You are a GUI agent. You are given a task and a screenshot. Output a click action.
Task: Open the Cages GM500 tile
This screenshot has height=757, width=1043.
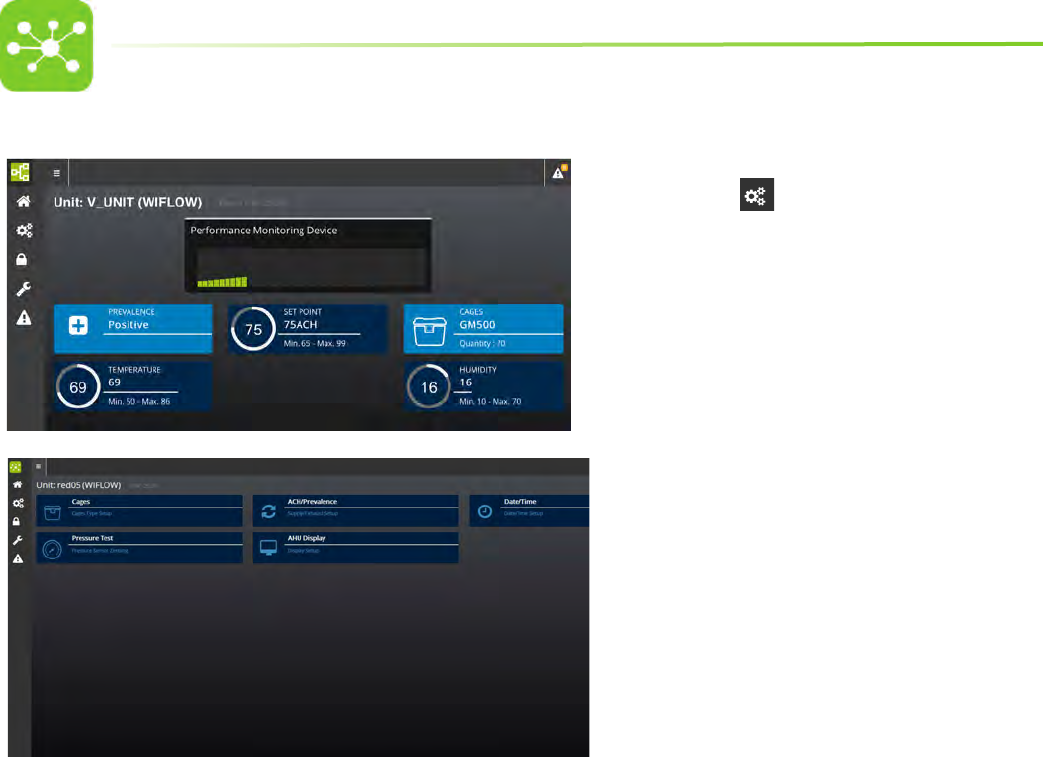point(484,329)
